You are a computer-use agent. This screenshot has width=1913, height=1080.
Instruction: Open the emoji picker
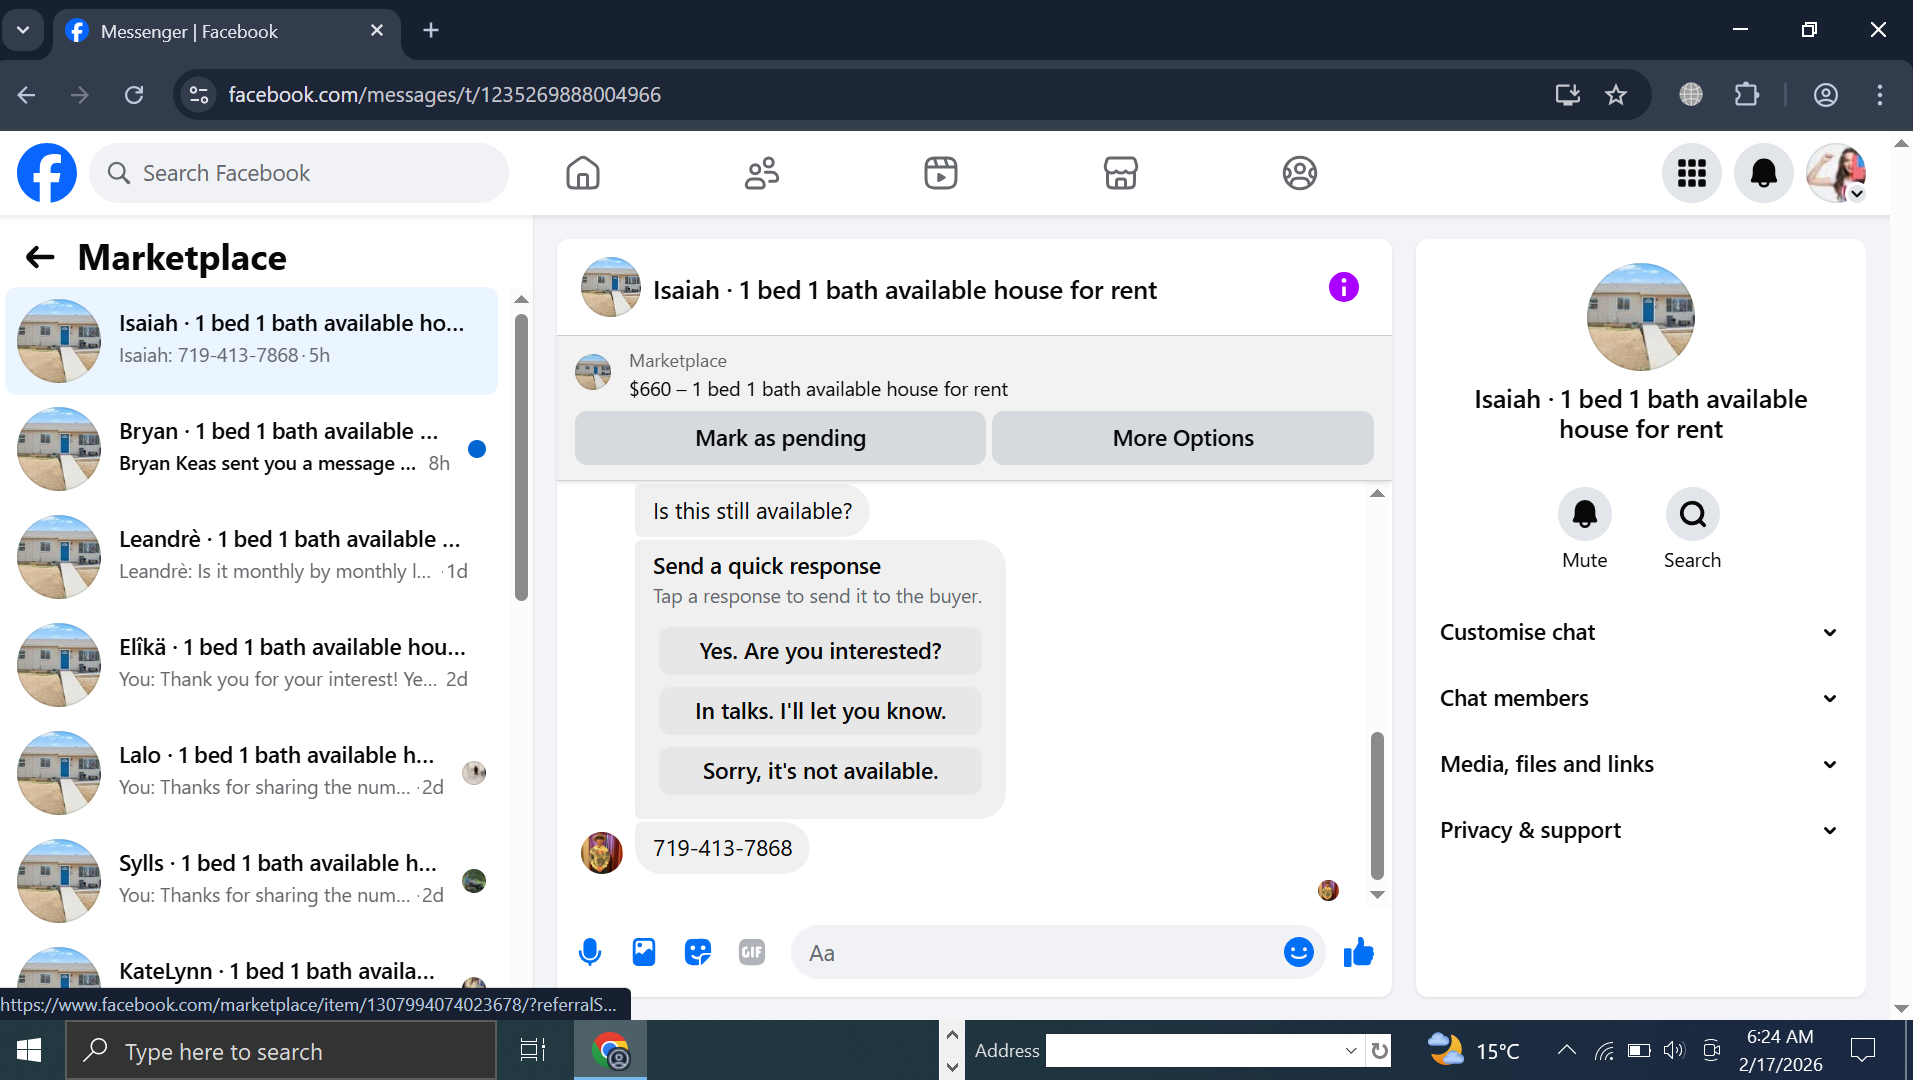pos(1299,952)
